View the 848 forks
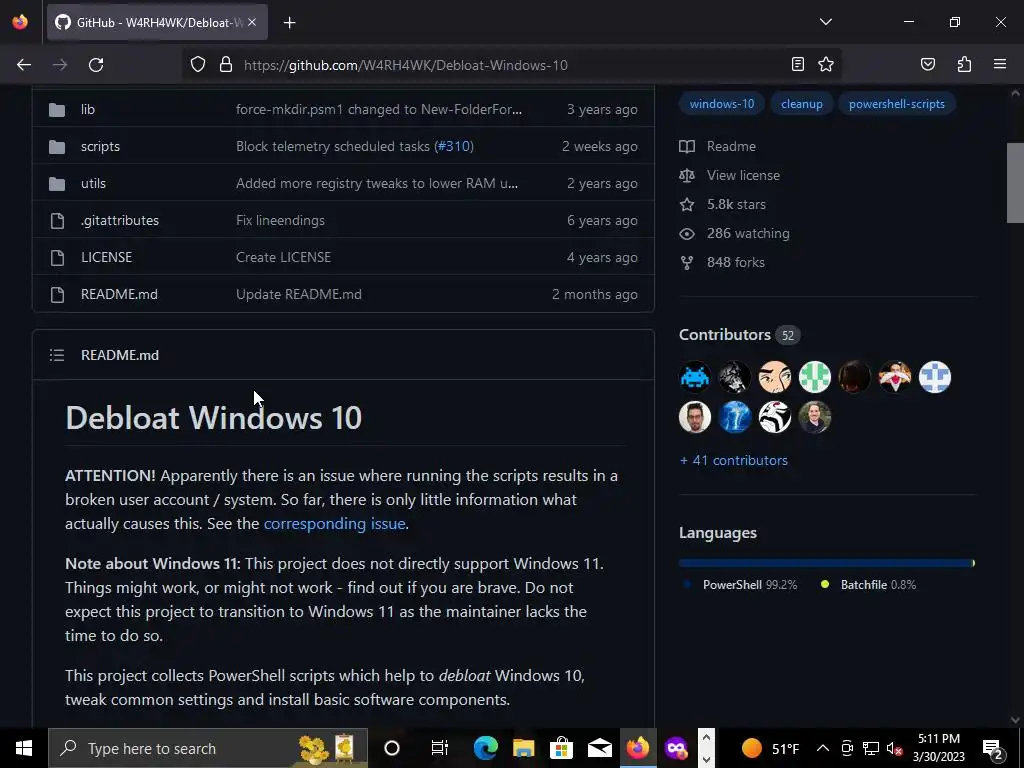The width and height of the screenshot is (1024, 768). (x=735, y=263)
